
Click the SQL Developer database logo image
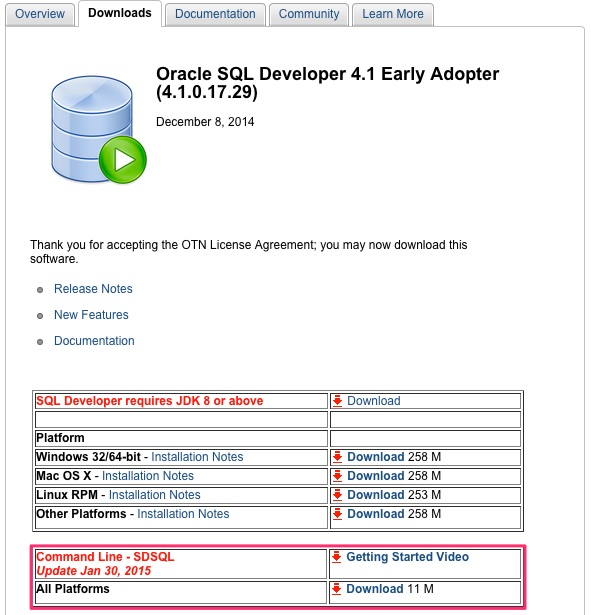coord(99,130)
